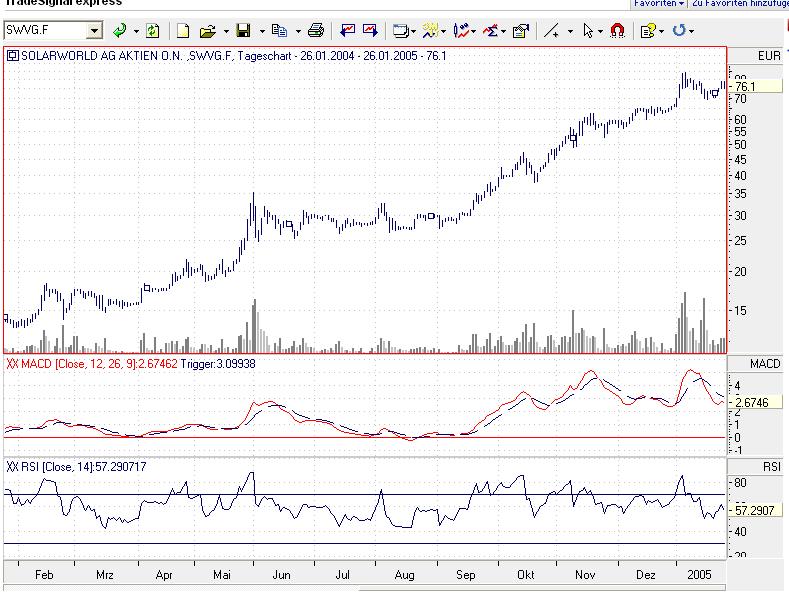Click the blue undo arrow icon
Image resolution: width=789 pixels, height=595 pixels.
679,31
